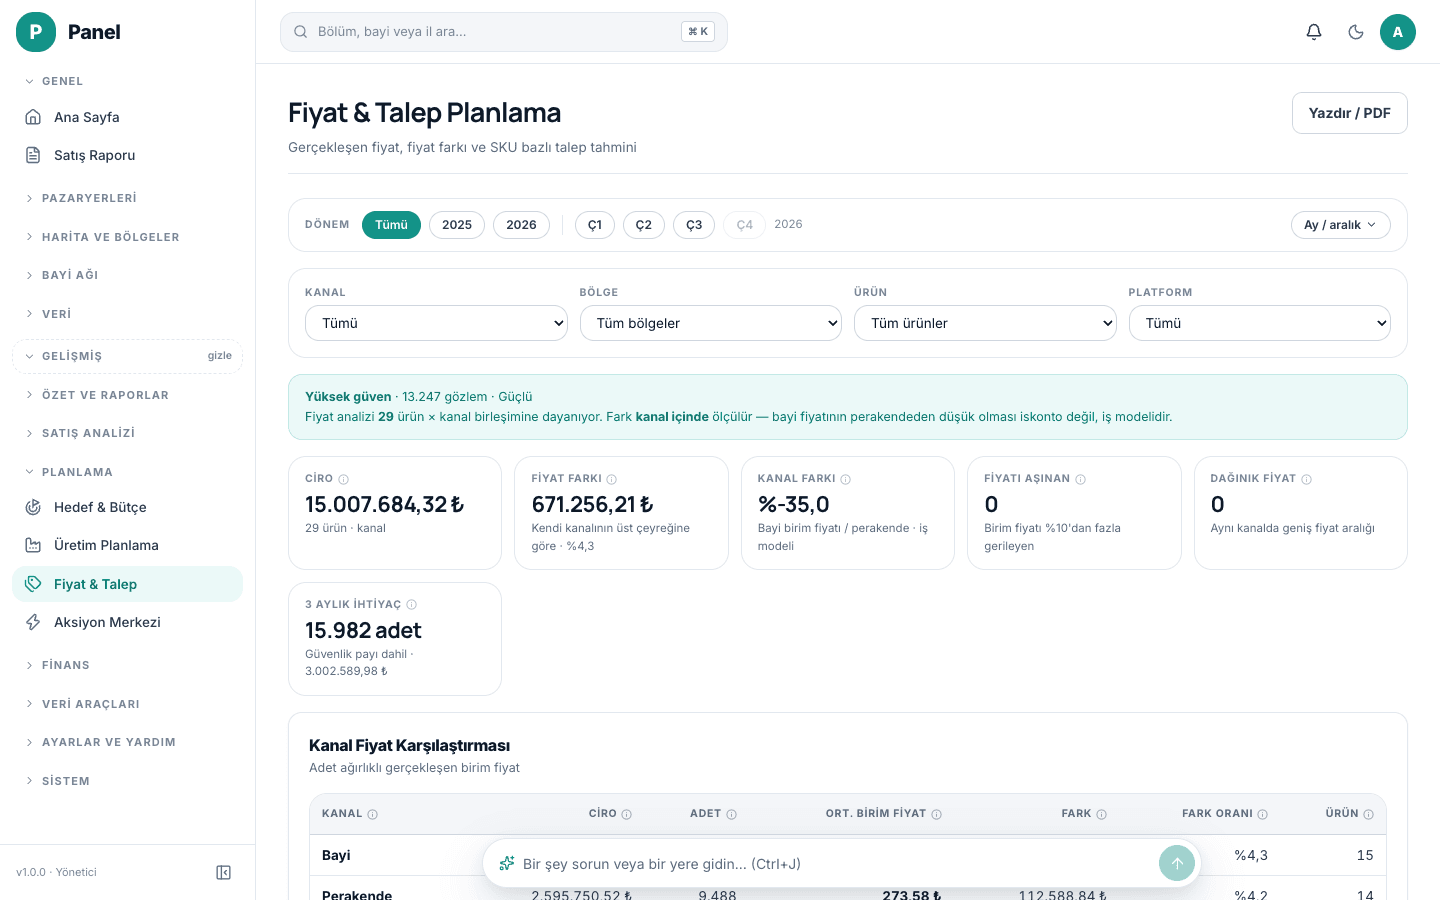Go to Ana Sayfa page

[x=128, y=117]
